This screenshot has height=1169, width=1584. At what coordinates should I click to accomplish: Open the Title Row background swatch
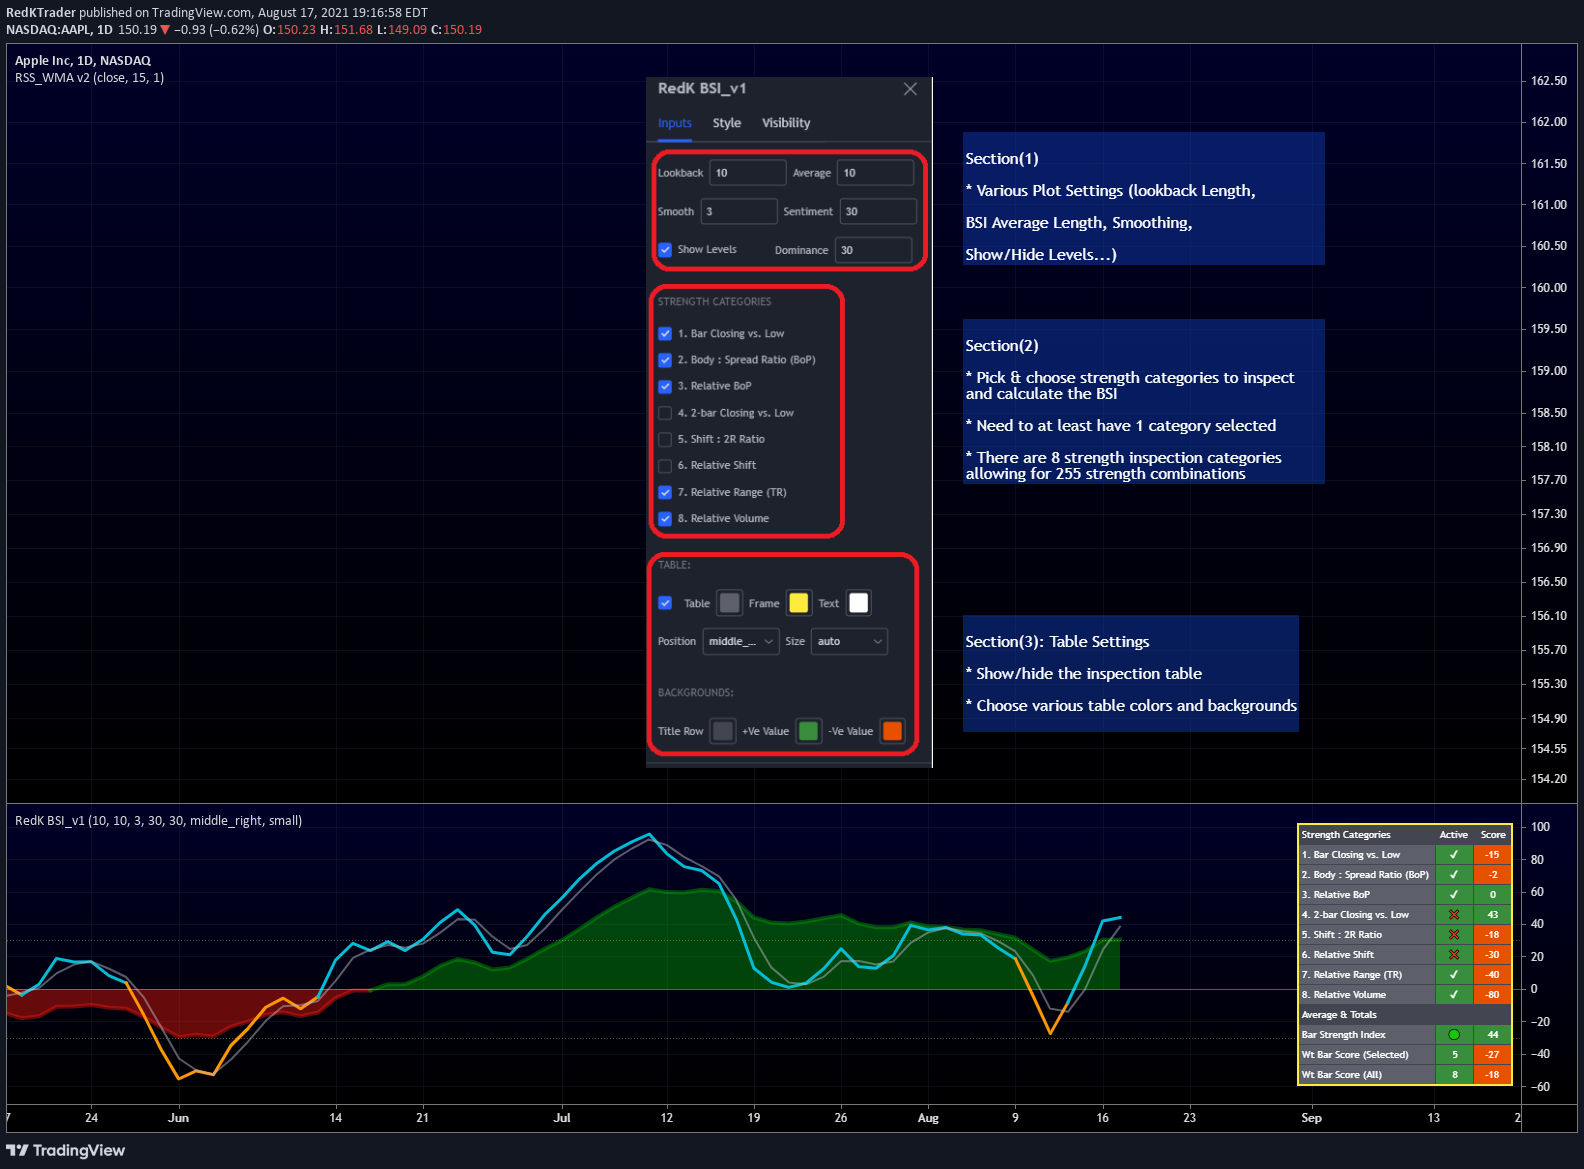pos(723,731)
